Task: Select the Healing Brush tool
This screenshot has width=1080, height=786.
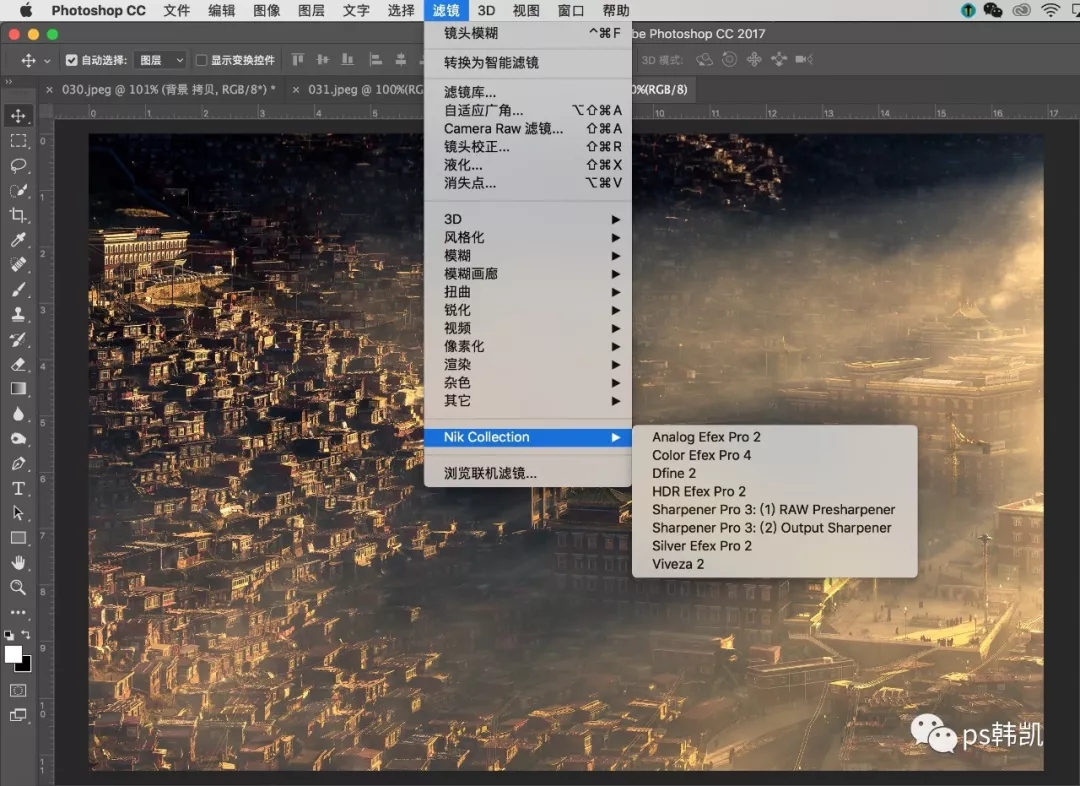Action: tap(19, 265)
